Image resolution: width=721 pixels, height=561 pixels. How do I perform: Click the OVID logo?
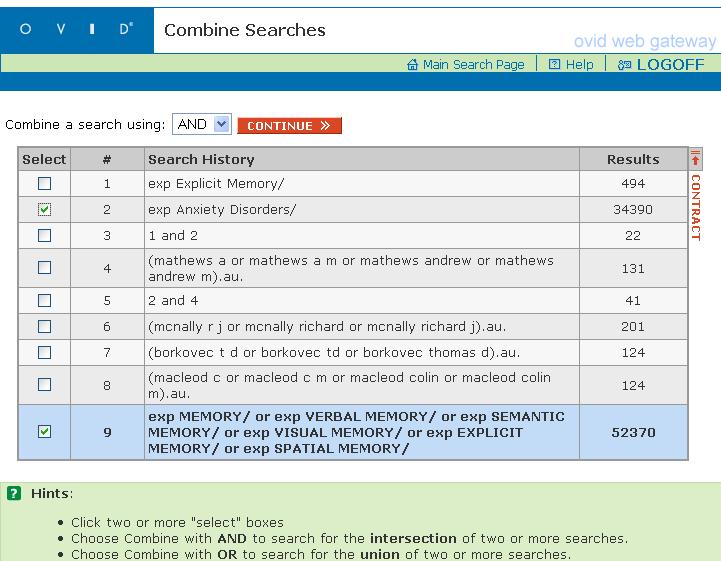[76, 29]
